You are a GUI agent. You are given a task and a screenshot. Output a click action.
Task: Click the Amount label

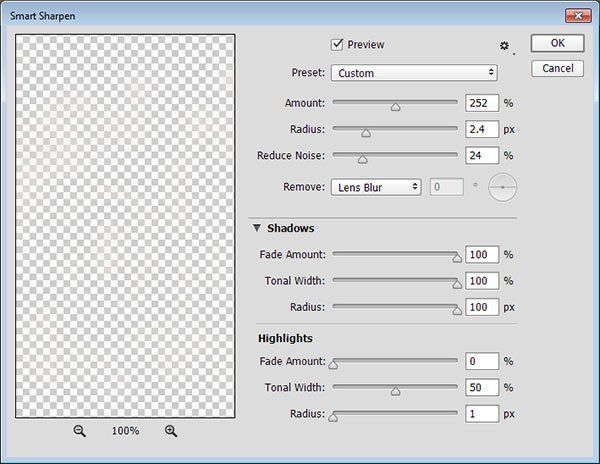tap(305, 103)
